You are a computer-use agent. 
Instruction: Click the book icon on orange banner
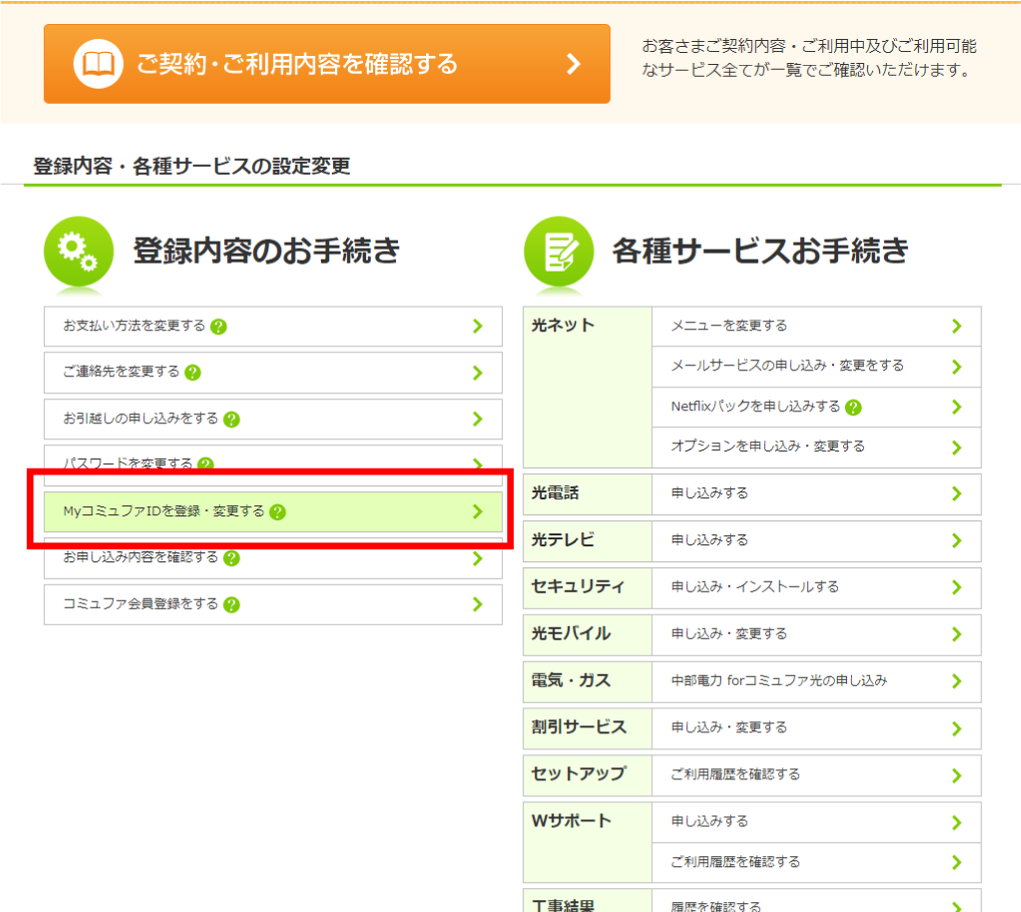[x=97, y=65]
